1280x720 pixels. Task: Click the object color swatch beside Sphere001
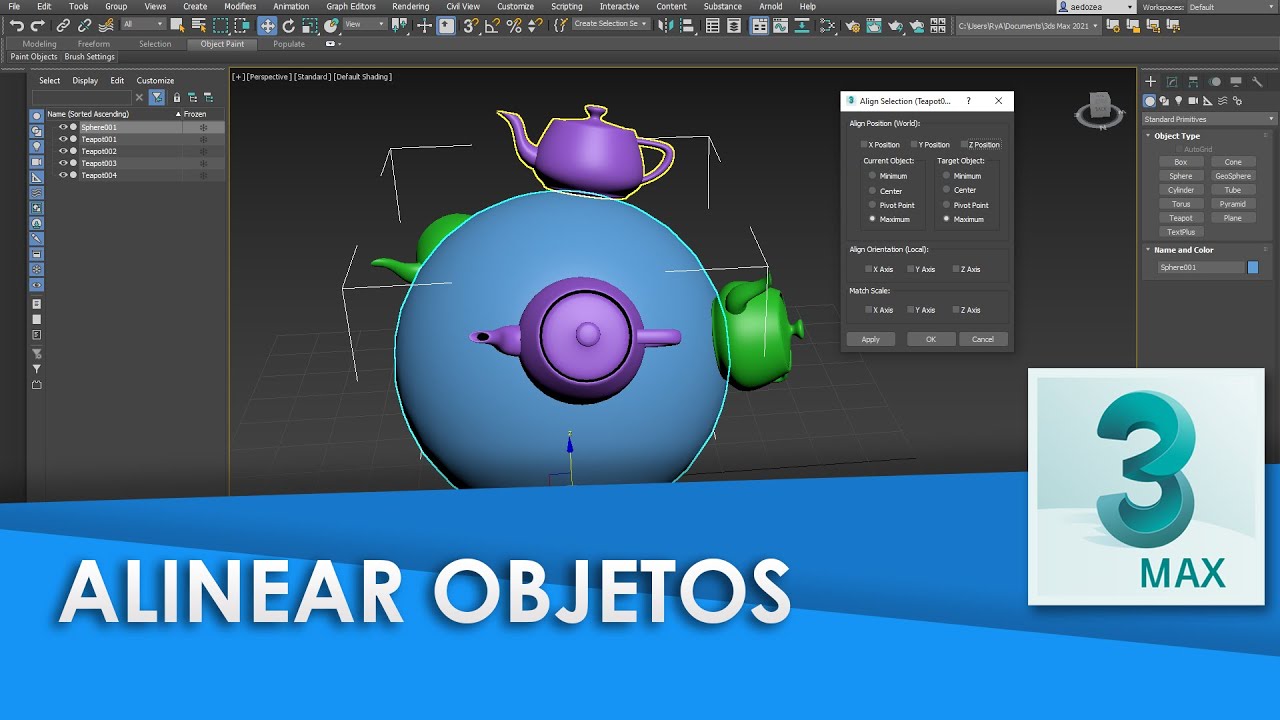coord(1253,267)
